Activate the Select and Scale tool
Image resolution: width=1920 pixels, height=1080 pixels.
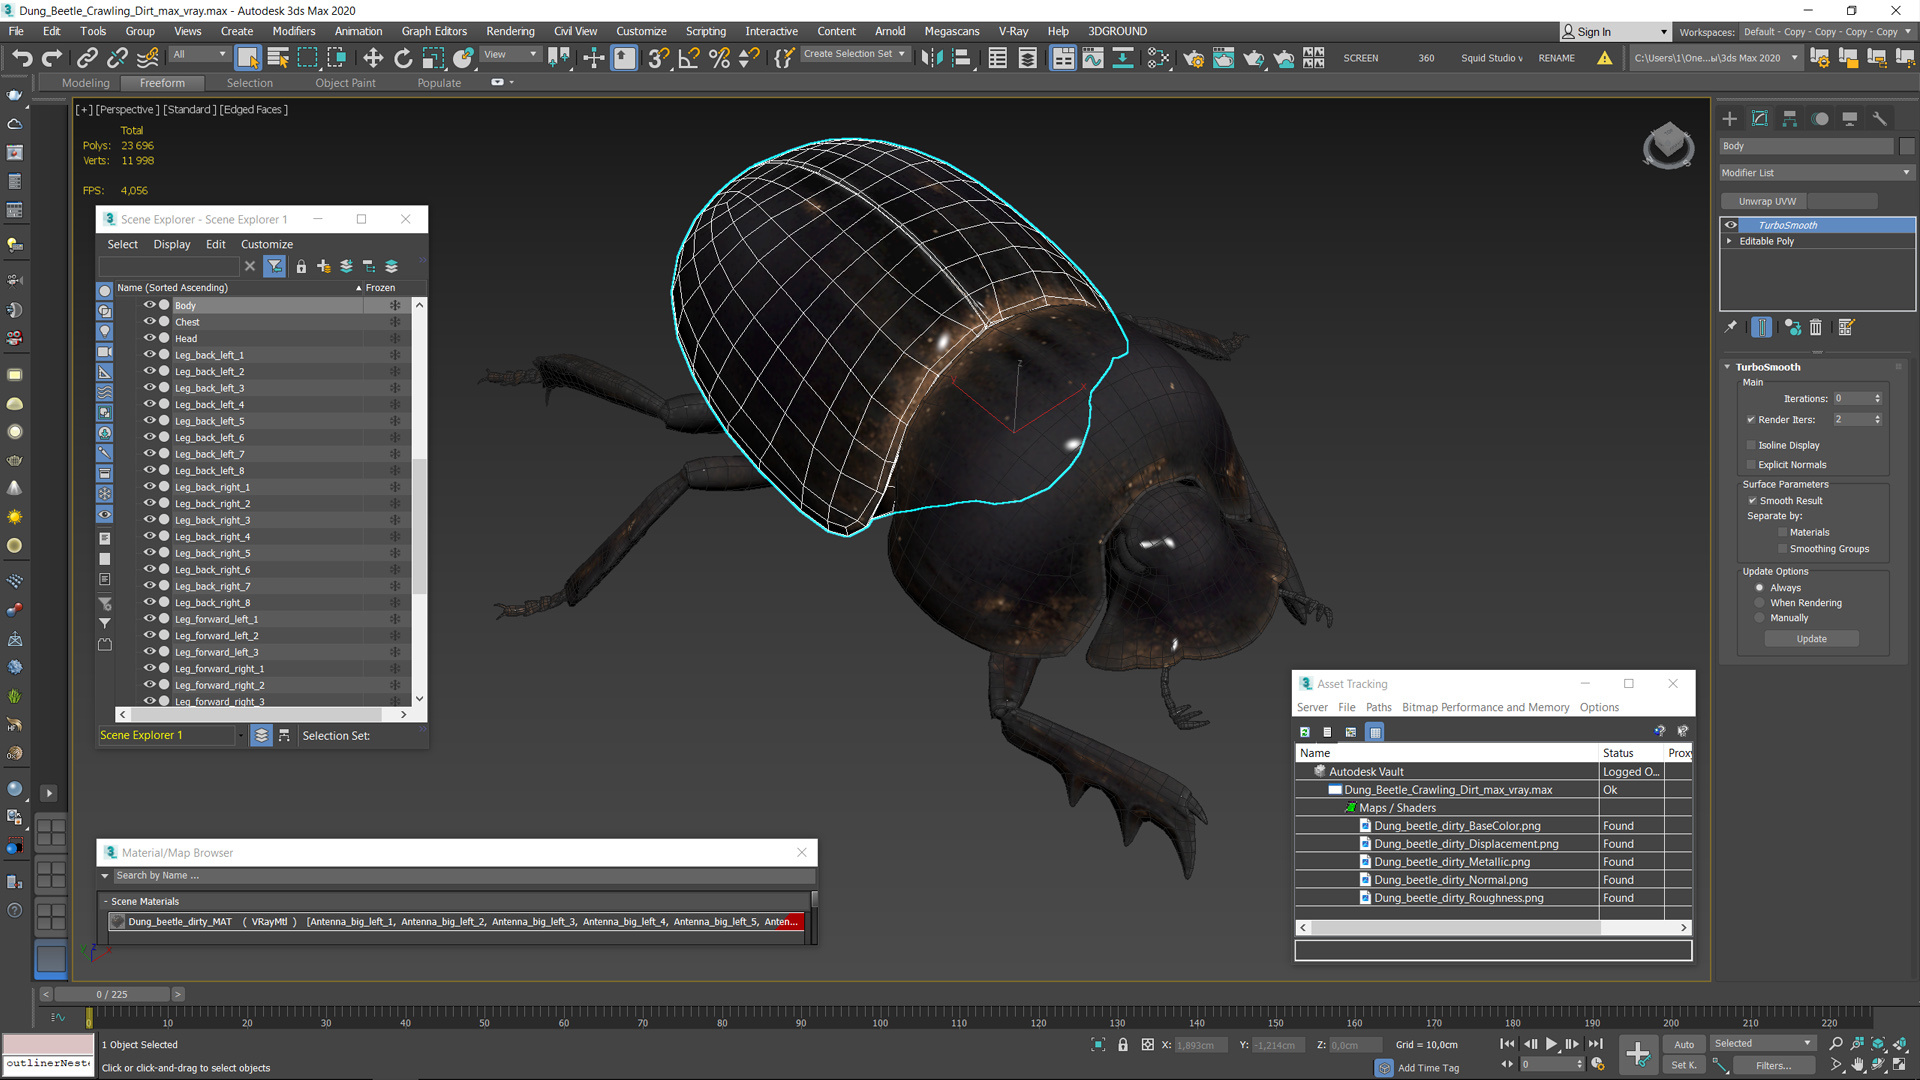(x=433, y=58)
